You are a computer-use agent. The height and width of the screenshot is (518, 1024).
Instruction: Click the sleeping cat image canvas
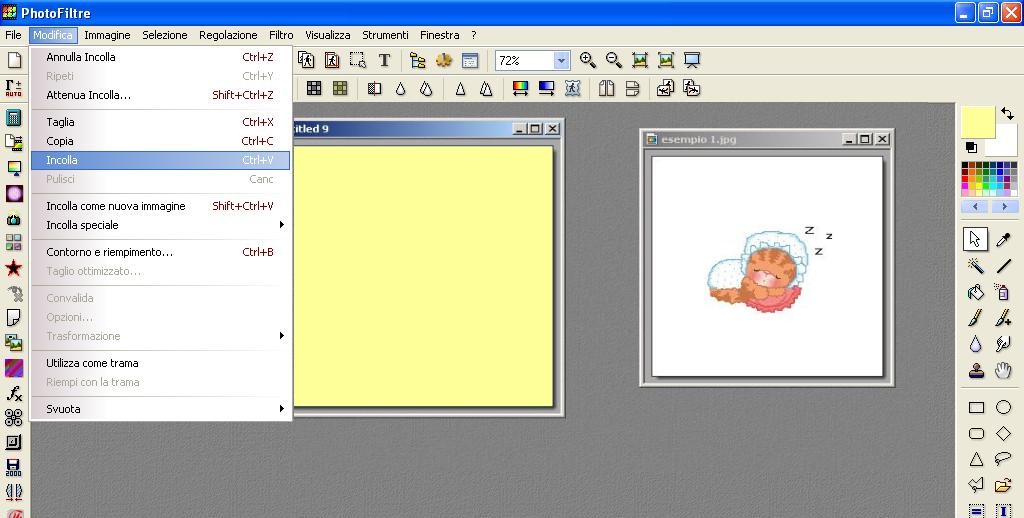(x=767, y=266)
